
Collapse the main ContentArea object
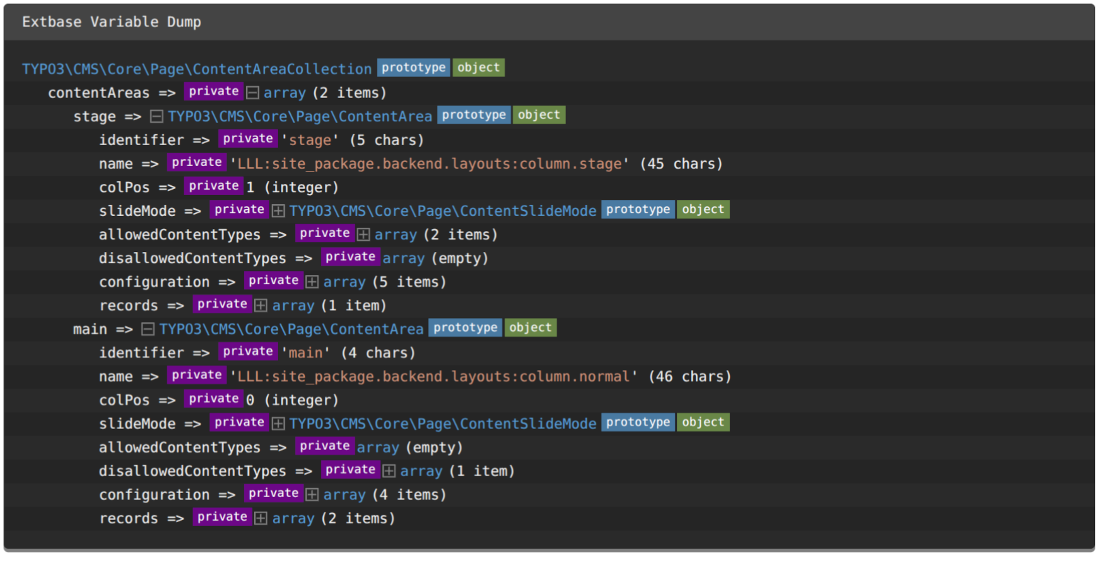coord(148,329)
